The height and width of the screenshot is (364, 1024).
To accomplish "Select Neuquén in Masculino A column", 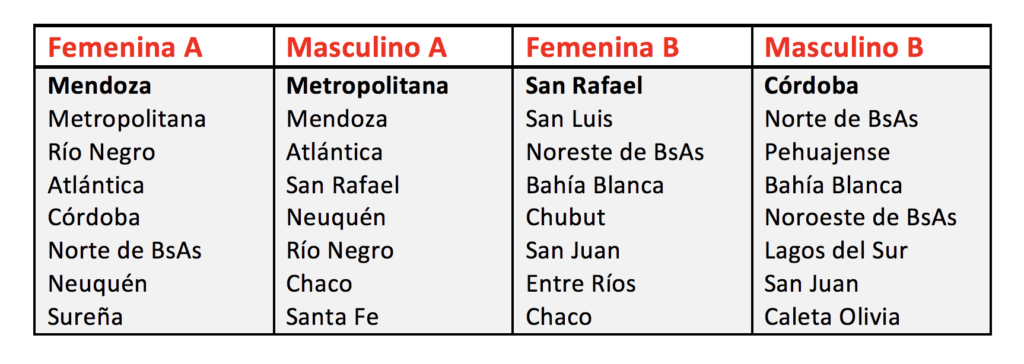I will [336, 218].
